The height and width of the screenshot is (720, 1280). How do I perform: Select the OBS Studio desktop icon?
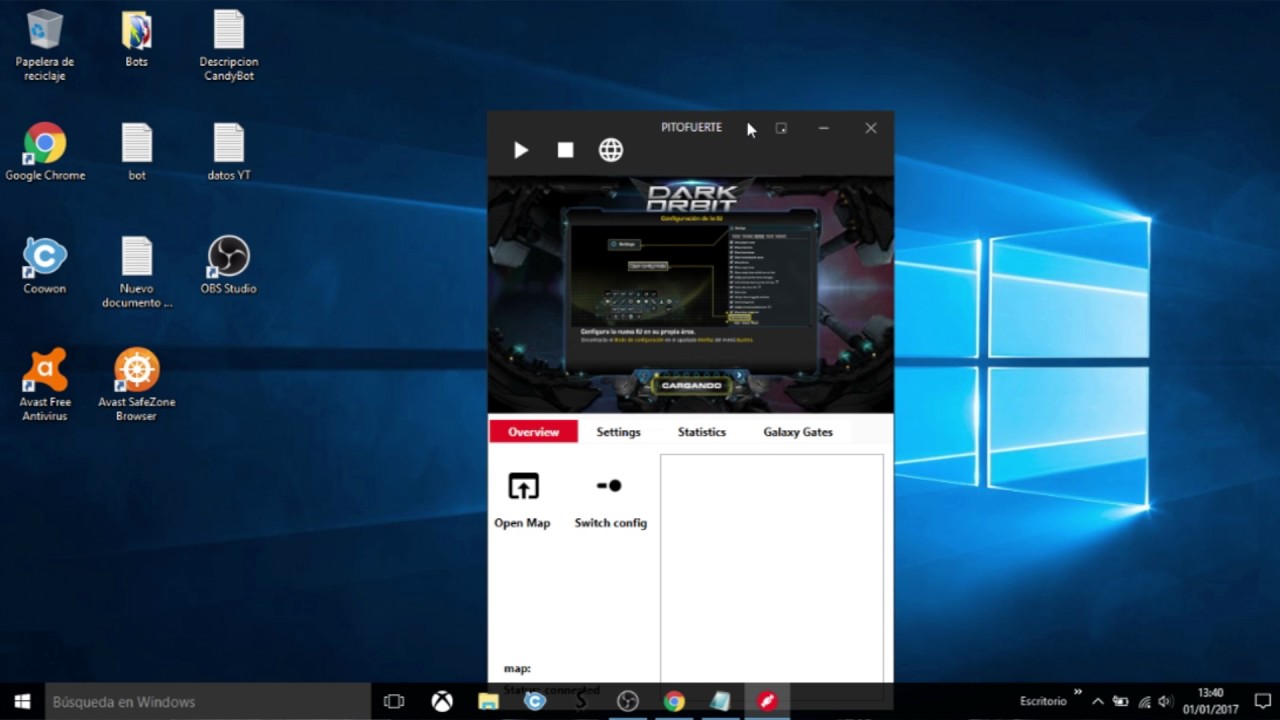[x=228, y=266]
